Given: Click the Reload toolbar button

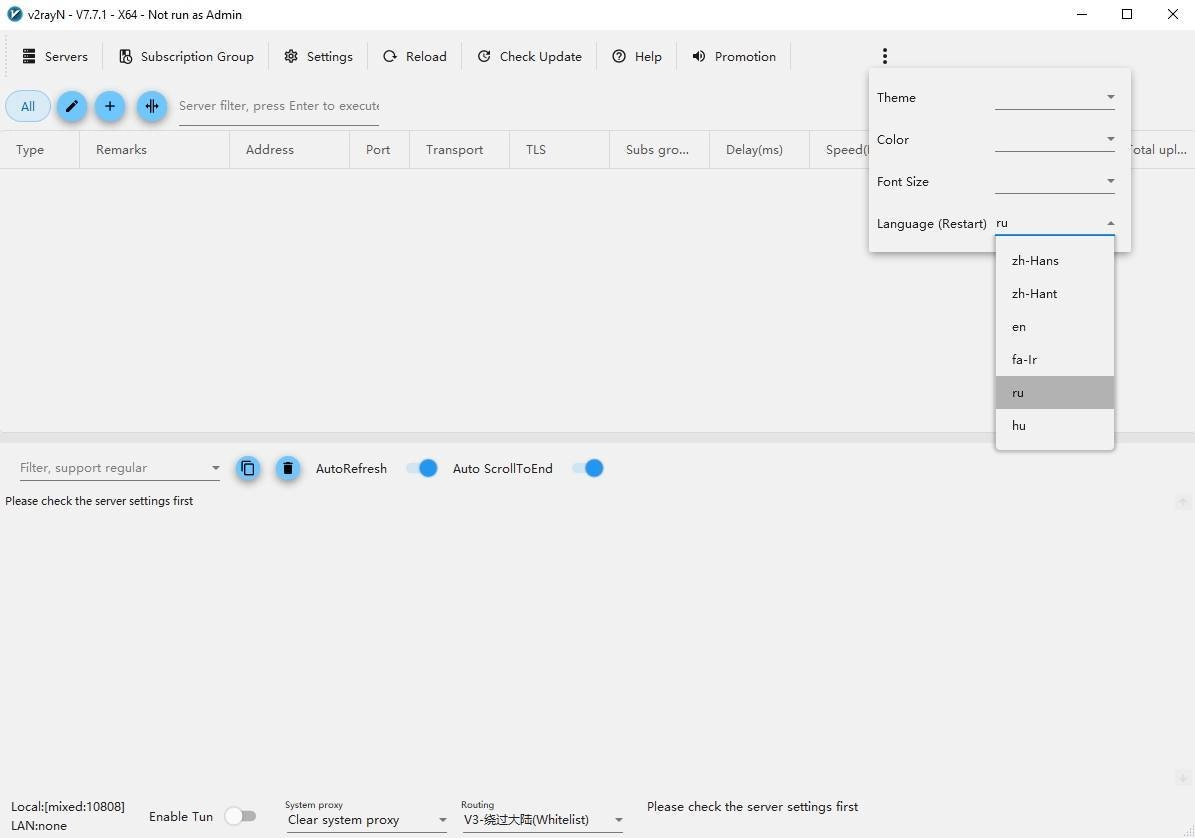Looking at the screenshot, I should [x=415, y=56].
